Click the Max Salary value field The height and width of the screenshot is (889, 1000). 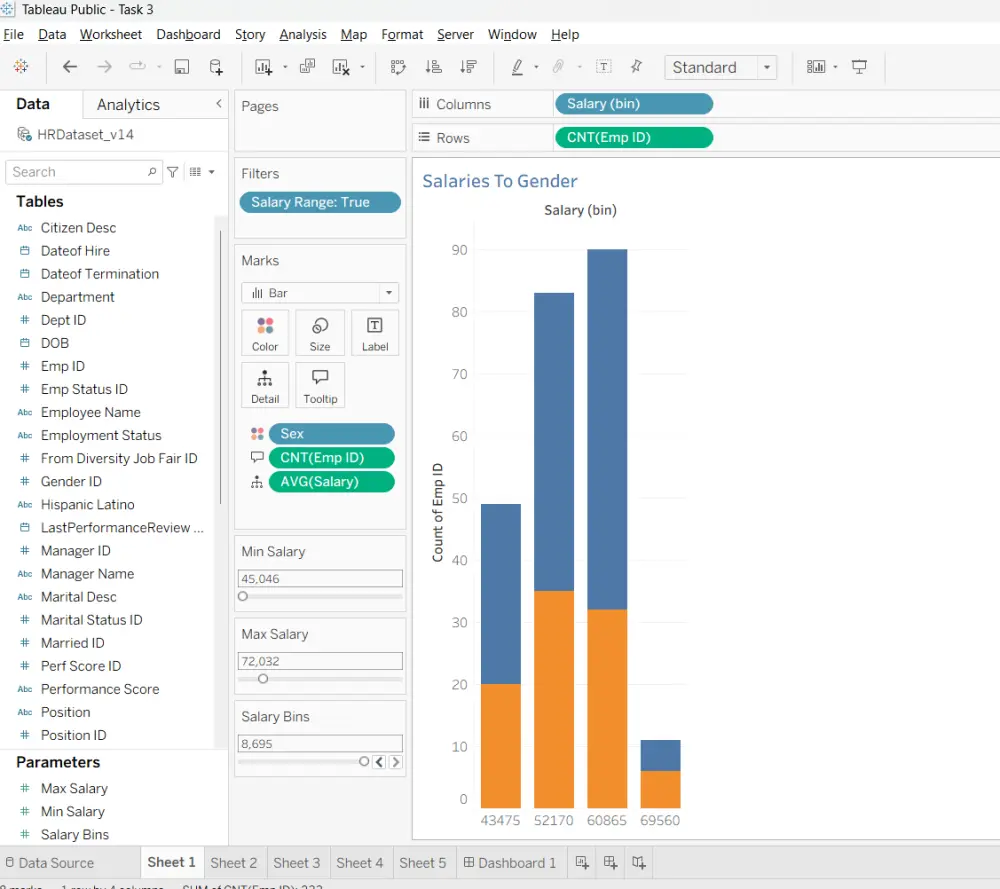coord(320,661)
